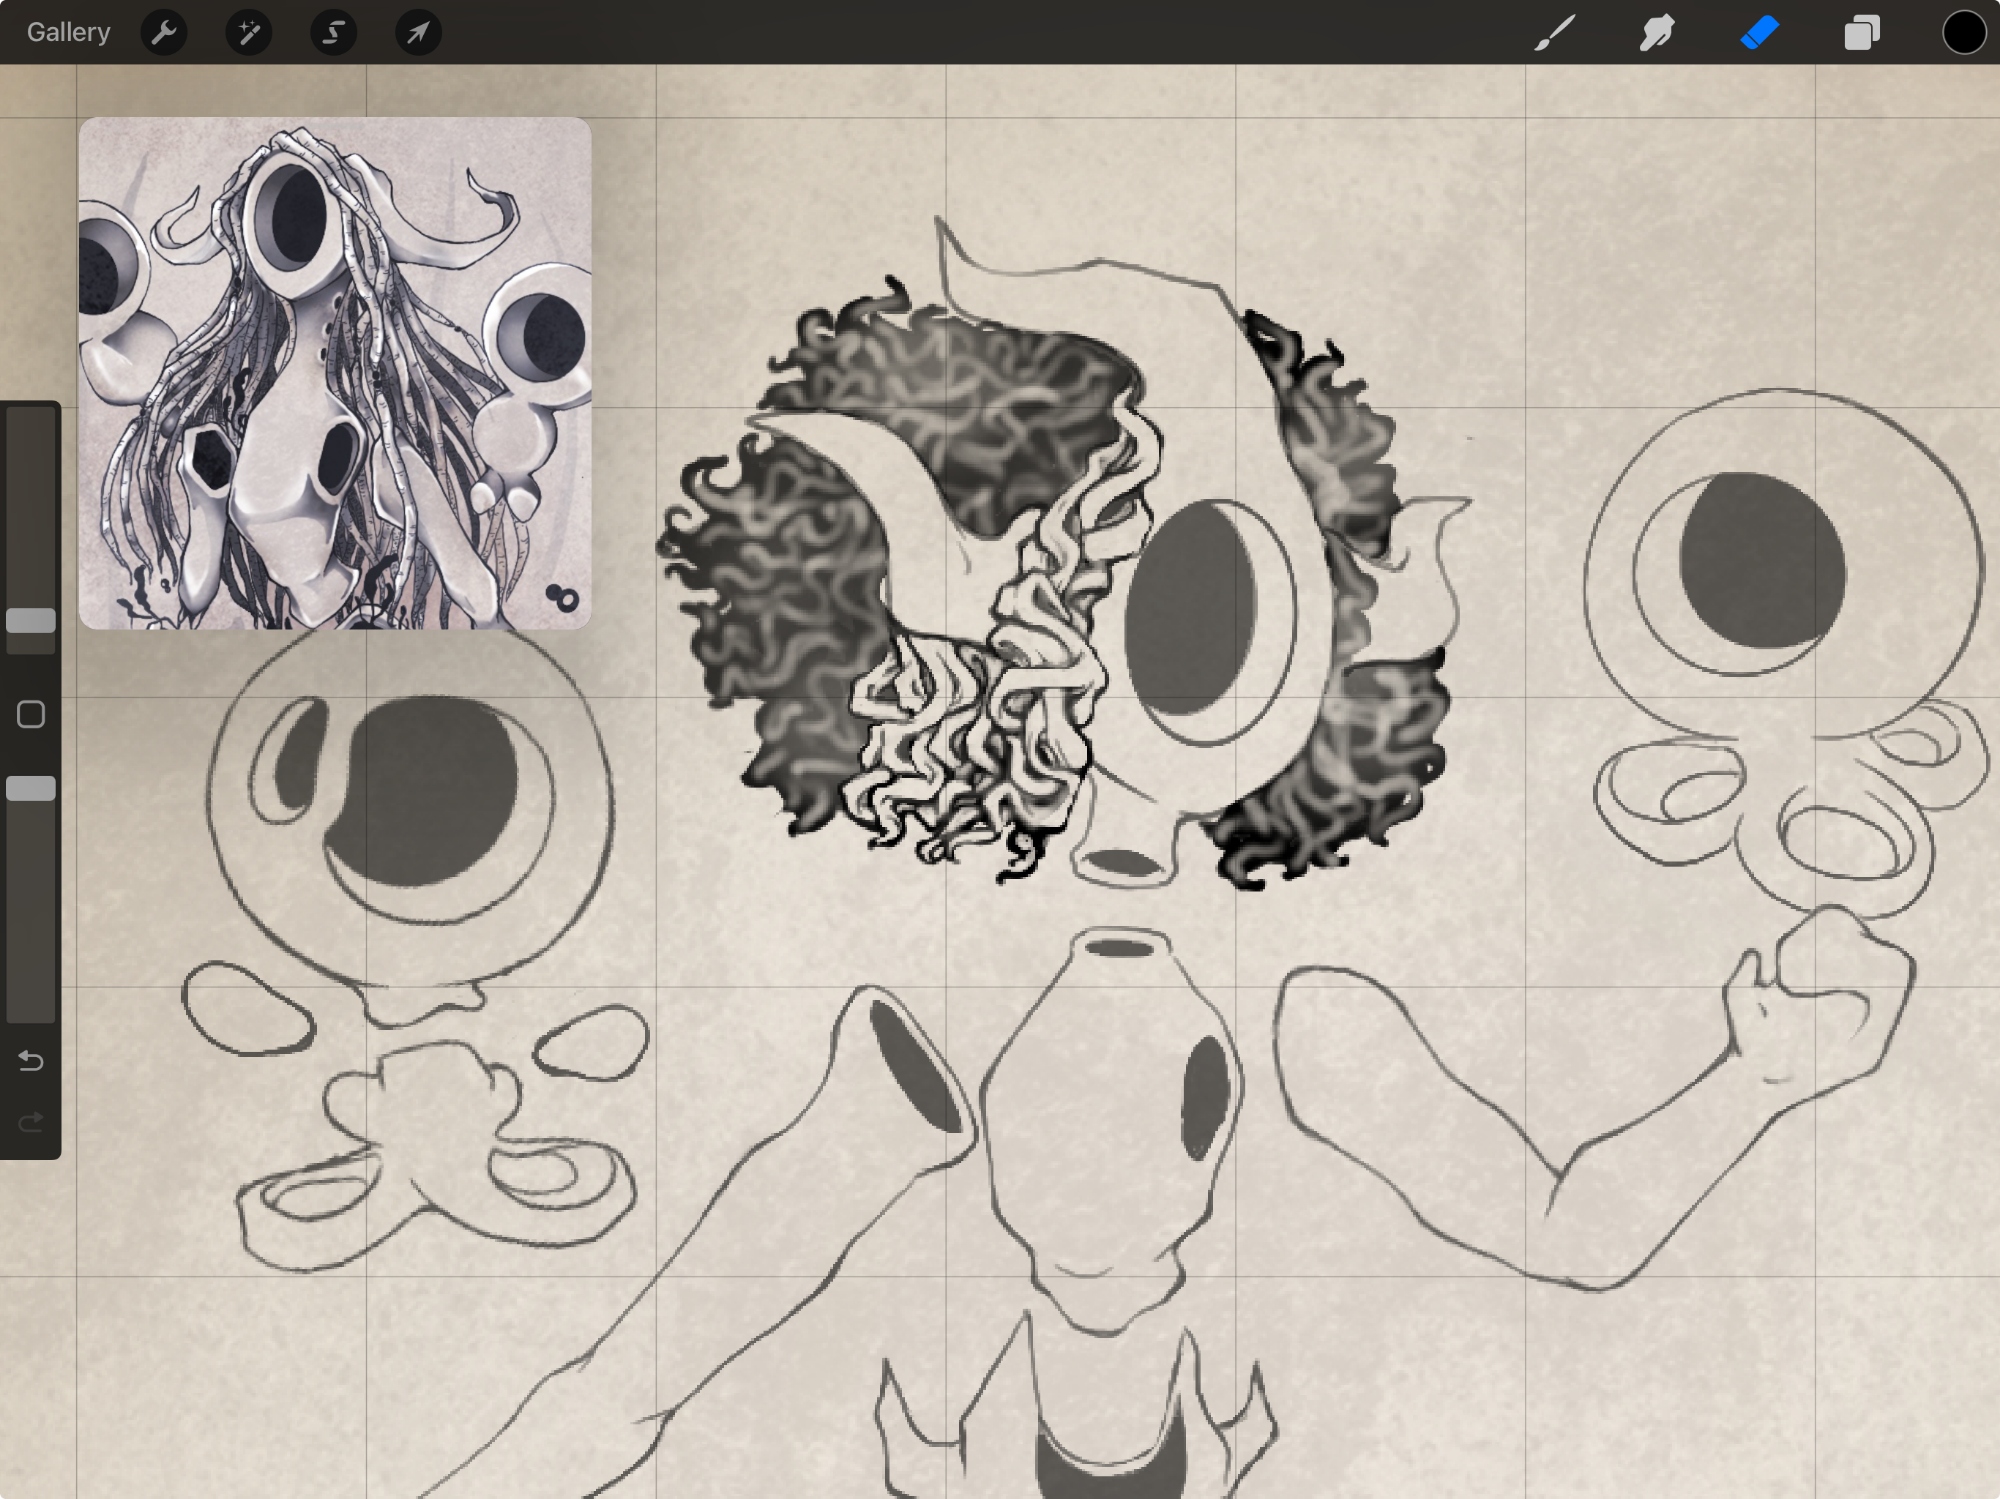Open the black color picker swatch
The height and width of the screenshot is (1499, 2000).
[1963, 32]
